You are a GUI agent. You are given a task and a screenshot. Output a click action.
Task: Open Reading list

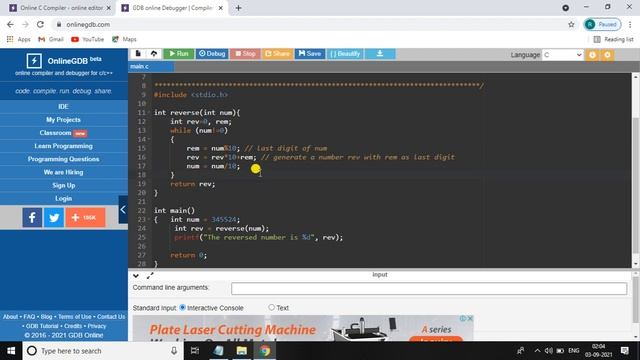(x=613, y=39)
